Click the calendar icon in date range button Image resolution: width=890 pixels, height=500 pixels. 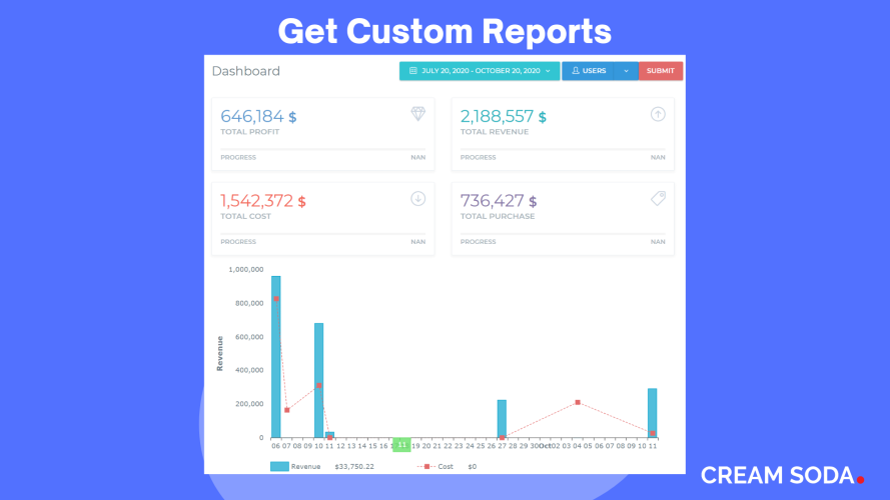(413, 71)
